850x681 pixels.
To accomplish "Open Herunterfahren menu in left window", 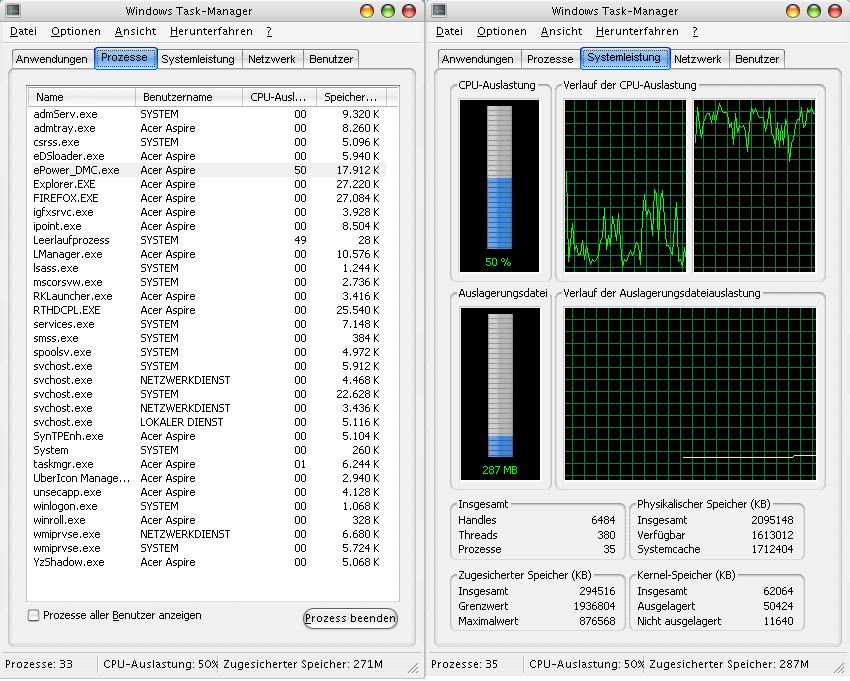I will pos(211,31).
